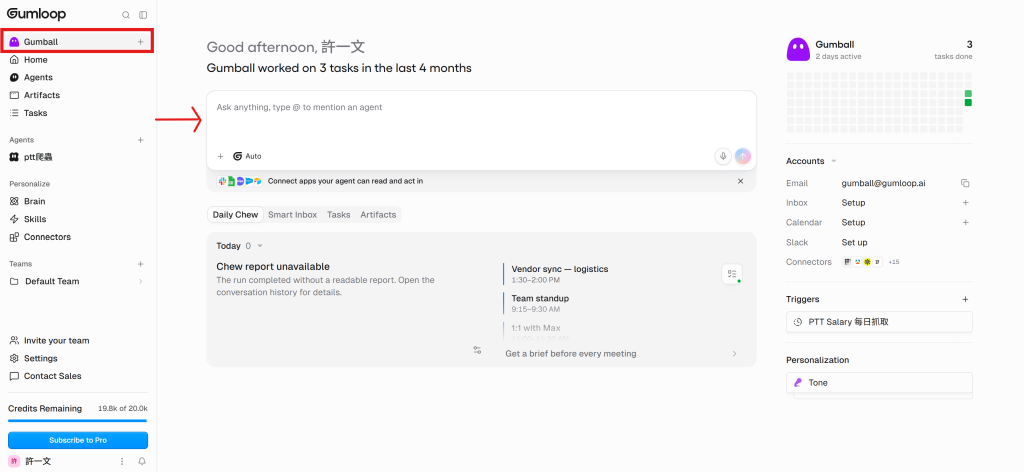Switch to the Tasks tab
This screenshot has width=1024, height=472.
pos(339,215)
